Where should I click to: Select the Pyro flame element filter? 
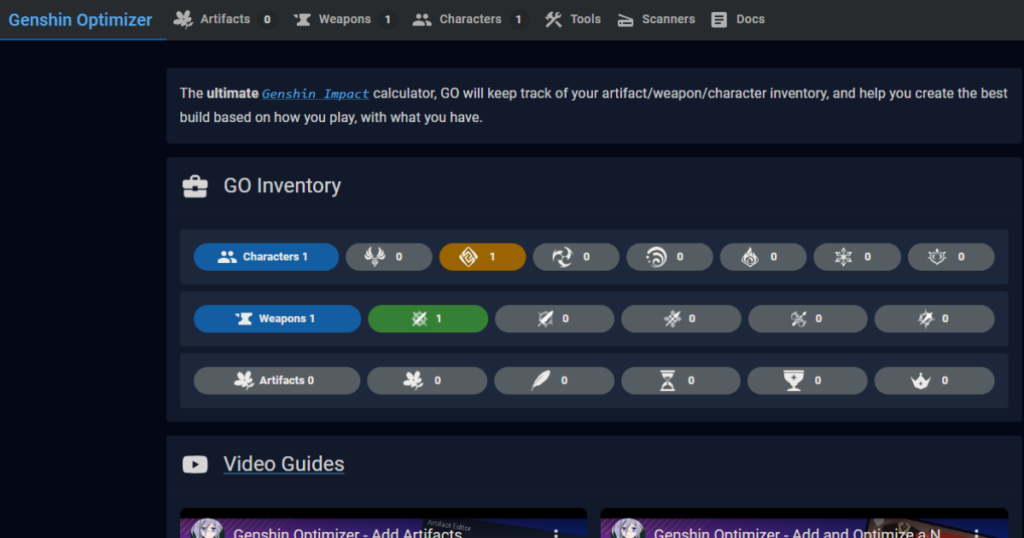(x=763, y=257)
